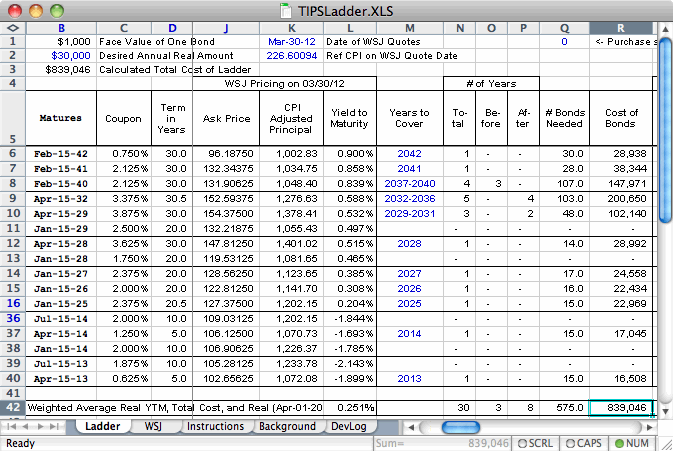Click the toolbar toggle pill in title bar

tap(653, 9)
